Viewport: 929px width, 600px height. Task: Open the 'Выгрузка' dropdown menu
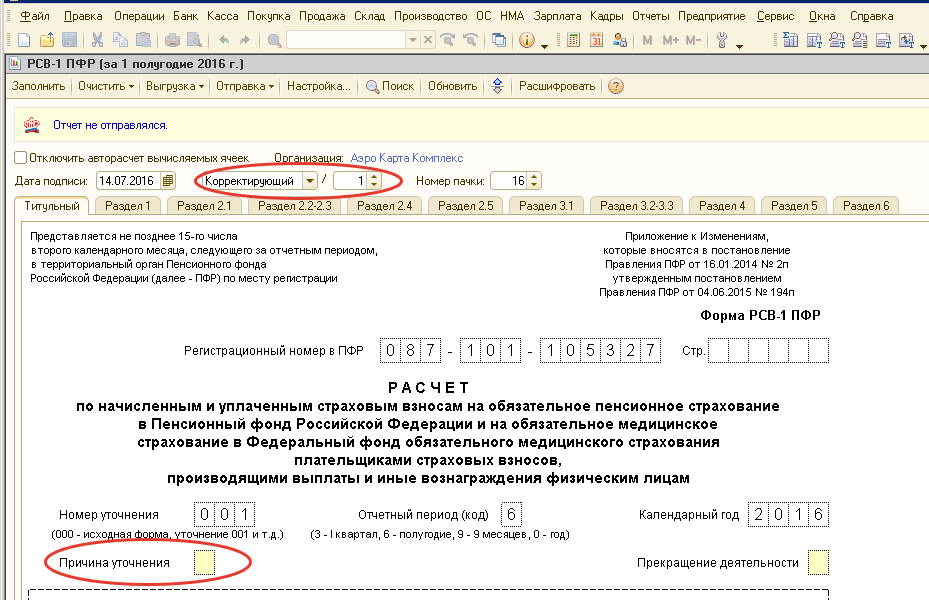(x=174, y=86)
